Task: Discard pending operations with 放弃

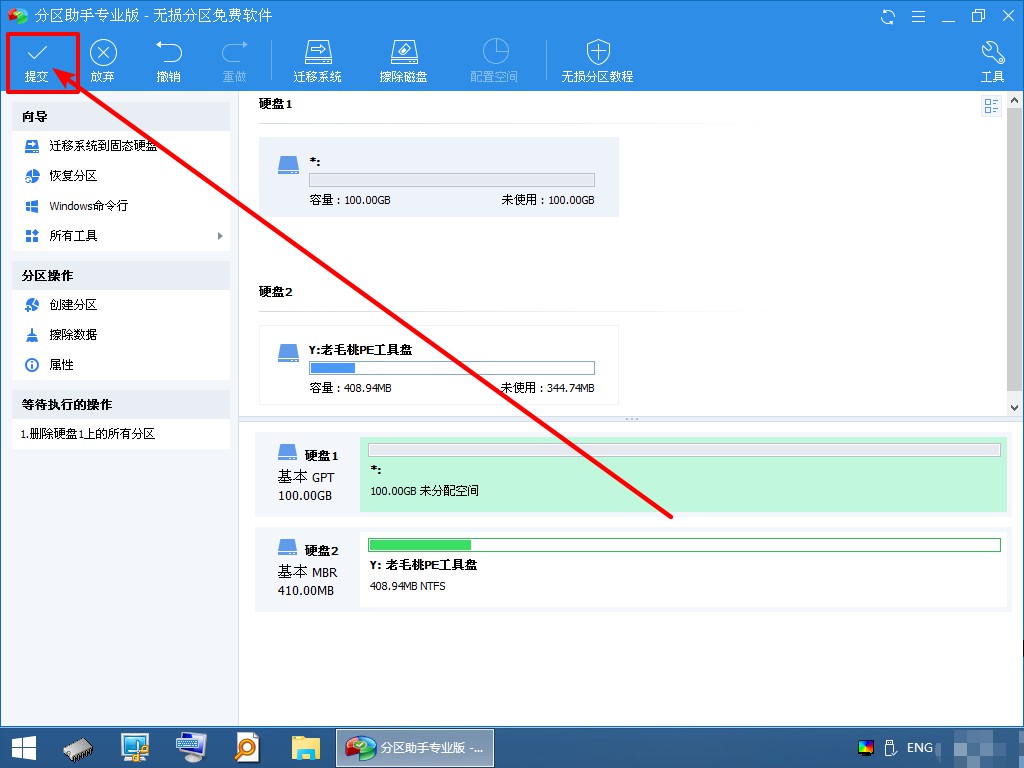Action: click(x=103, y=61)
